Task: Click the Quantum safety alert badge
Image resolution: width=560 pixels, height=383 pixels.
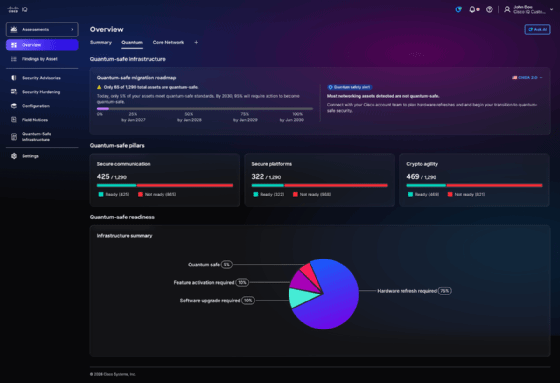Action: [350, 87]
